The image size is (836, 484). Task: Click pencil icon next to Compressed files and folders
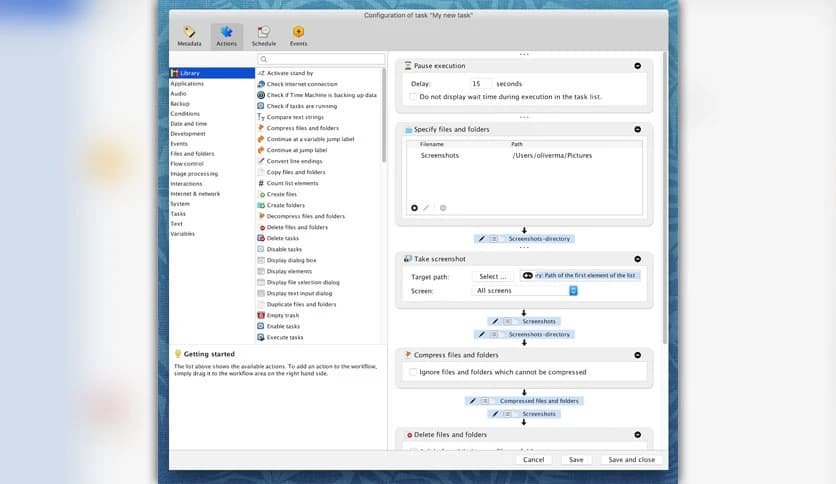pyautogui.click(x=474, y=401)
